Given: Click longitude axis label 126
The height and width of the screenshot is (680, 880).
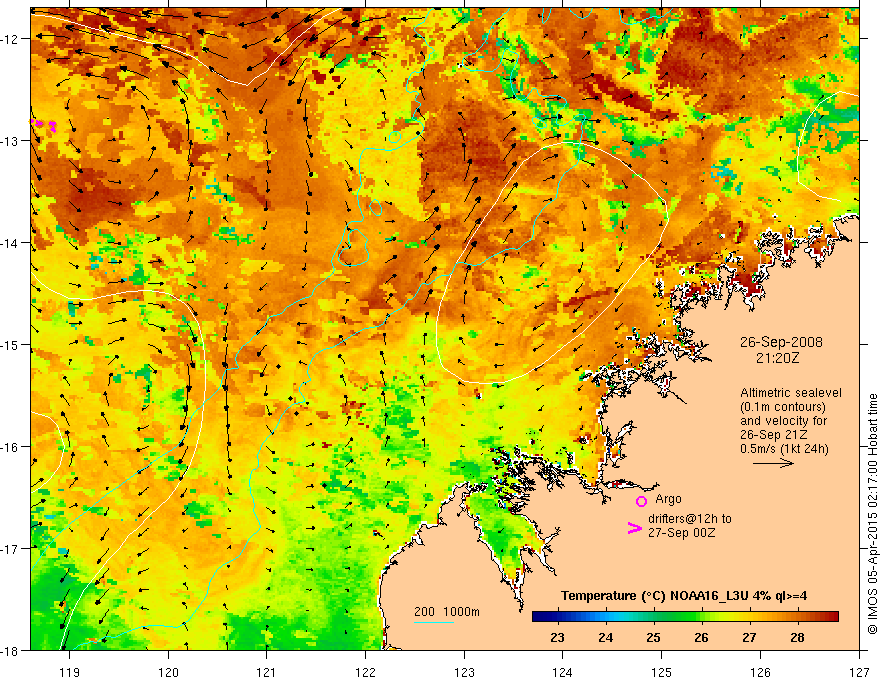Looking at the screenshot, I should (x=760, y=672).
